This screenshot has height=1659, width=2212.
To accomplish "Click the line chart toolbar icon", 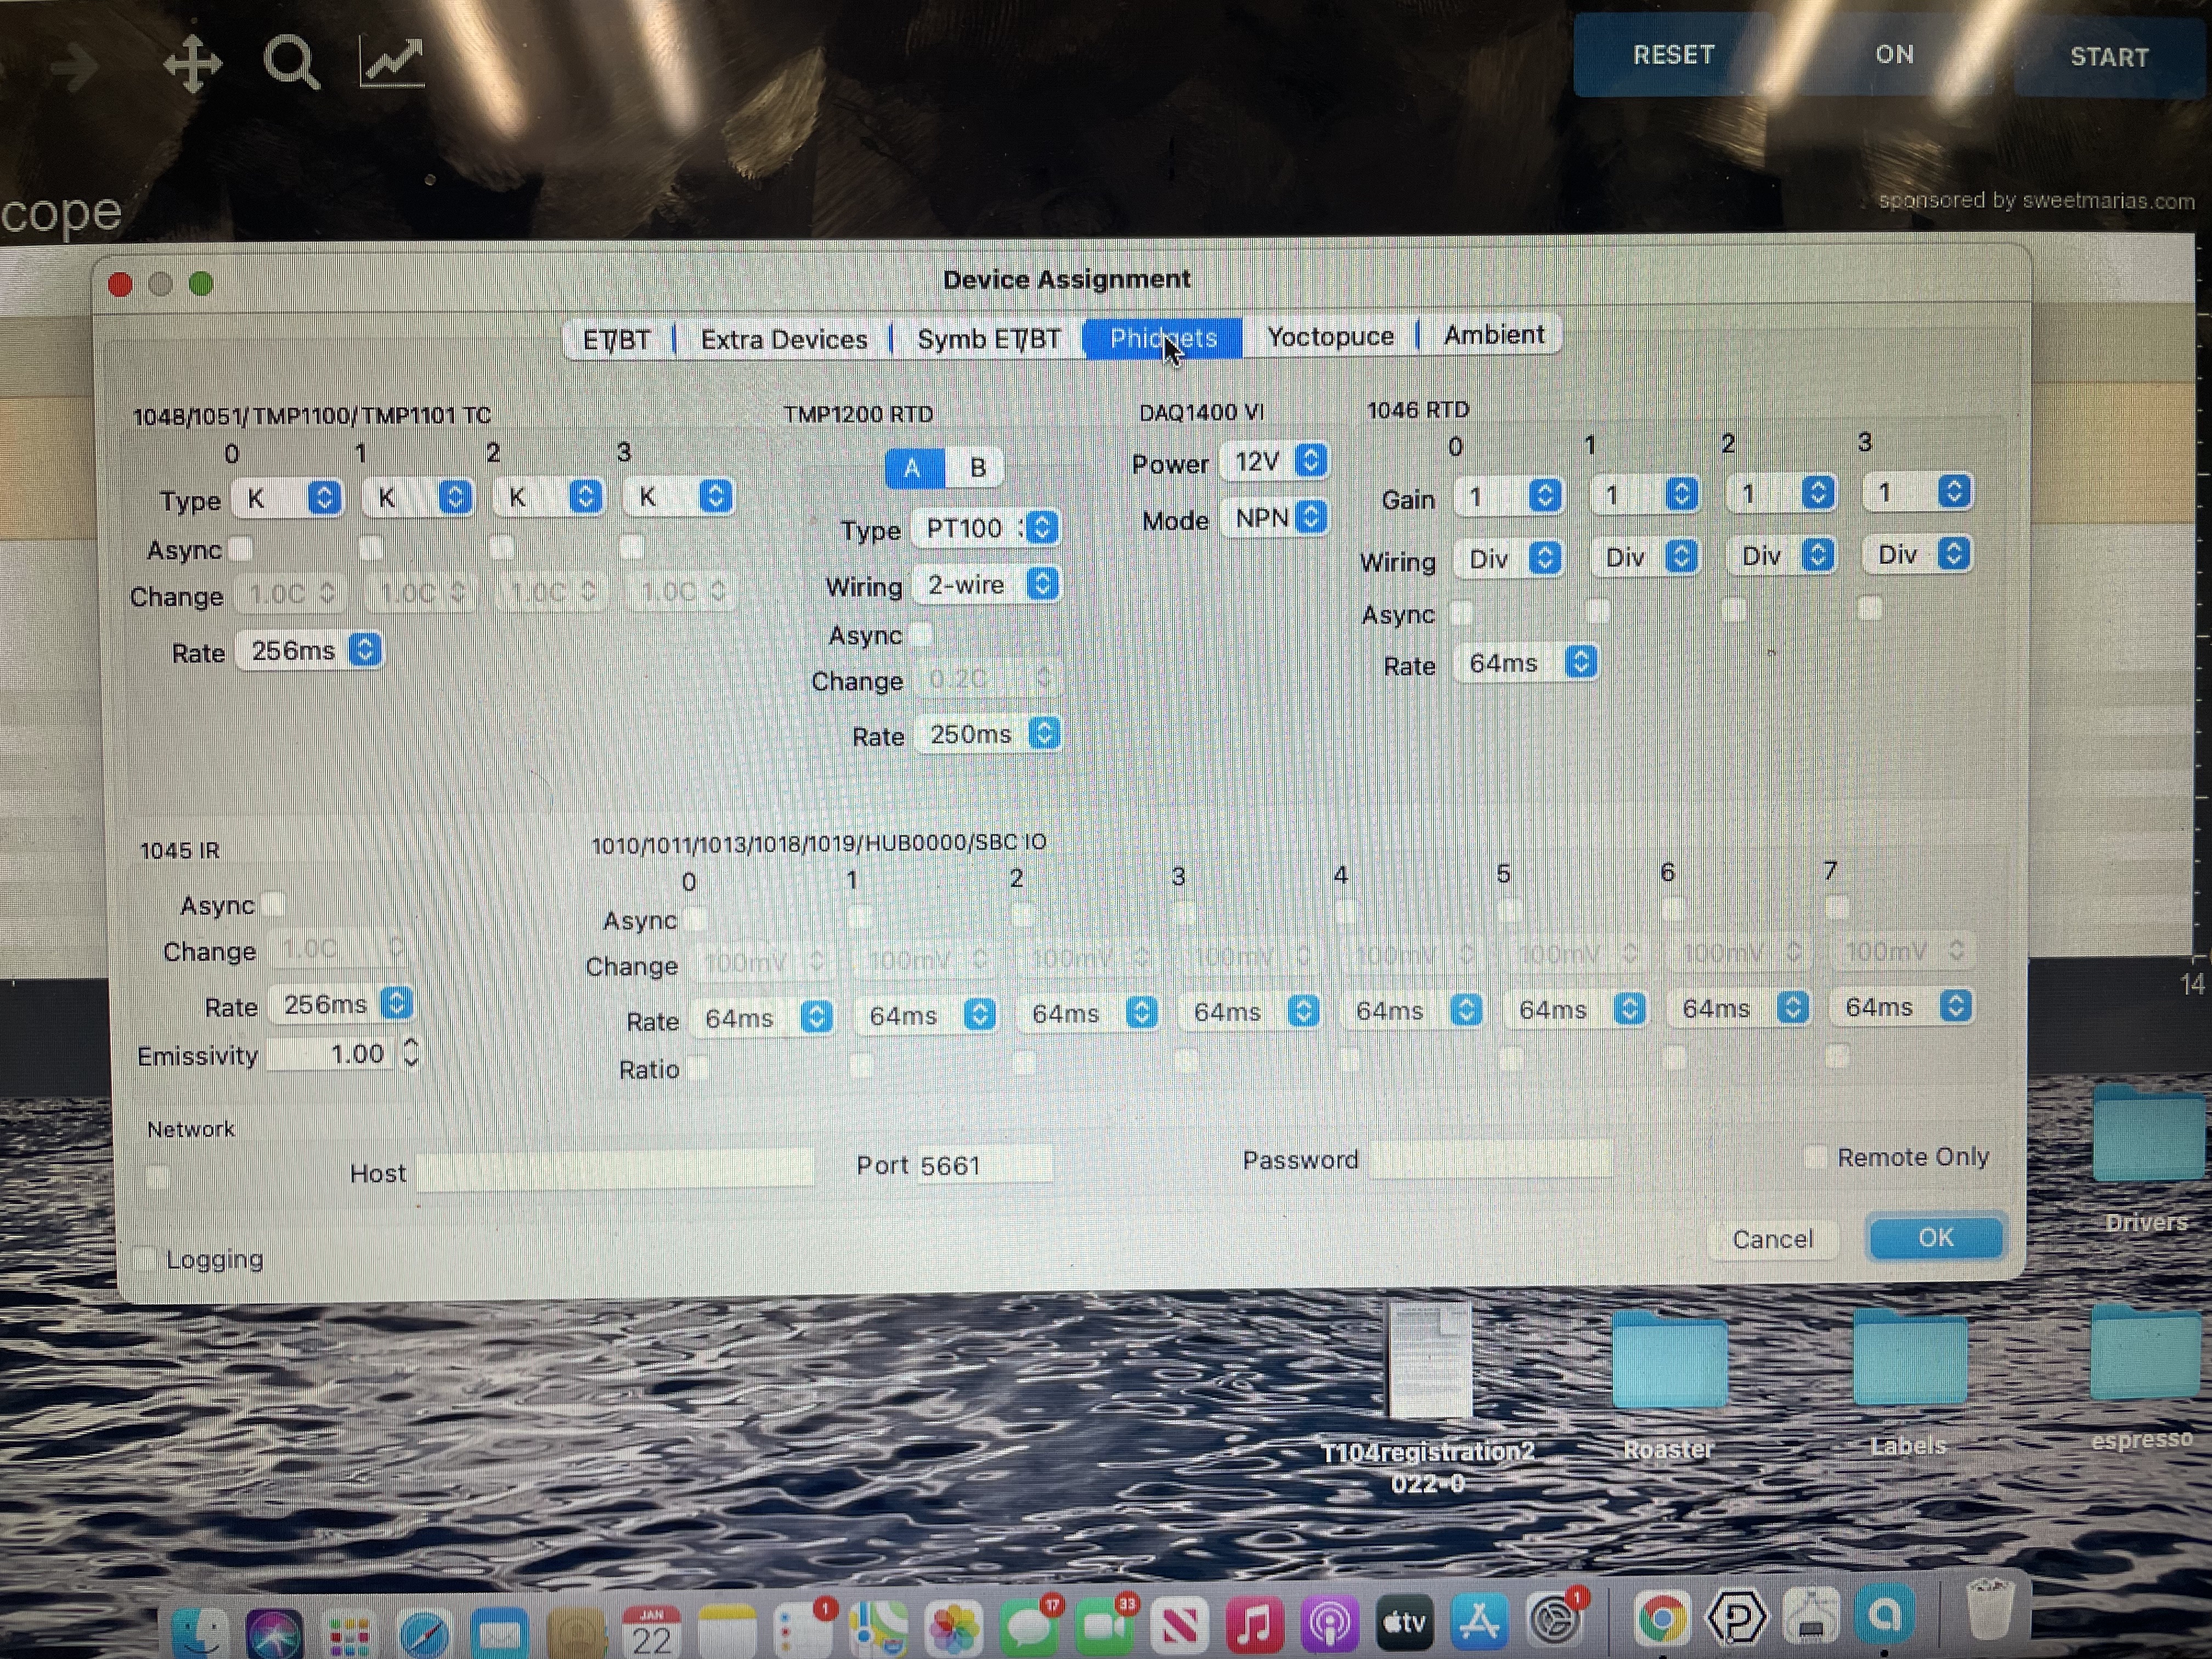I will coord(391,62).
